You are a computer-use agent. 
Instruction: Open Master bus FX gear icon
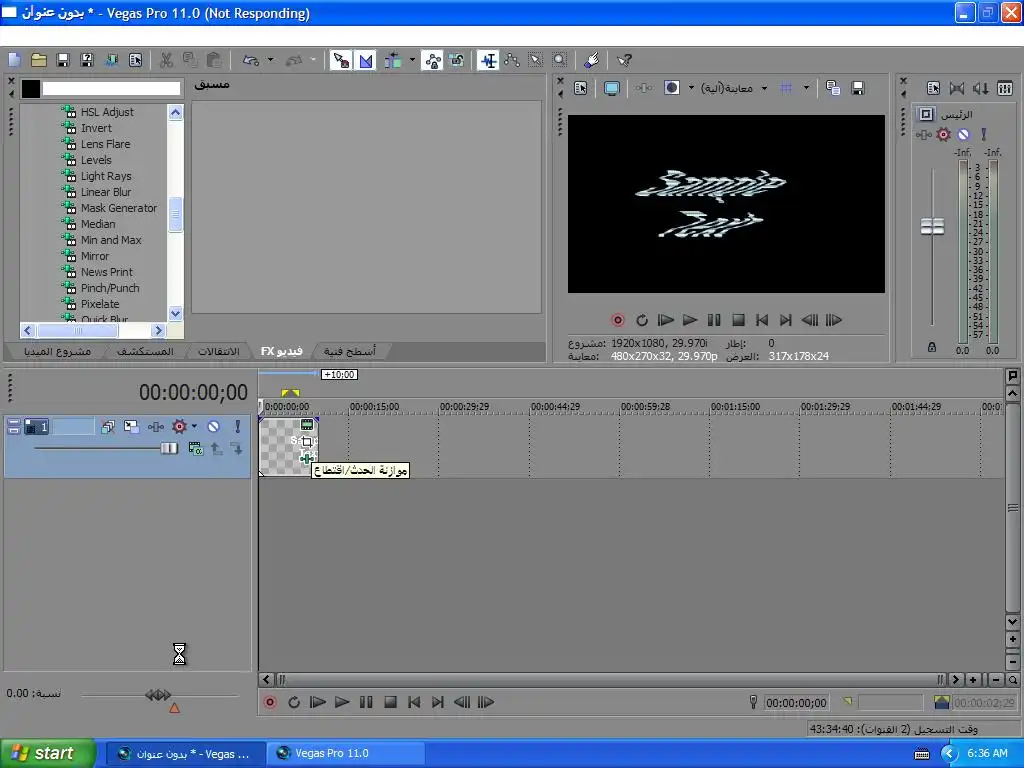pos(944,135)
